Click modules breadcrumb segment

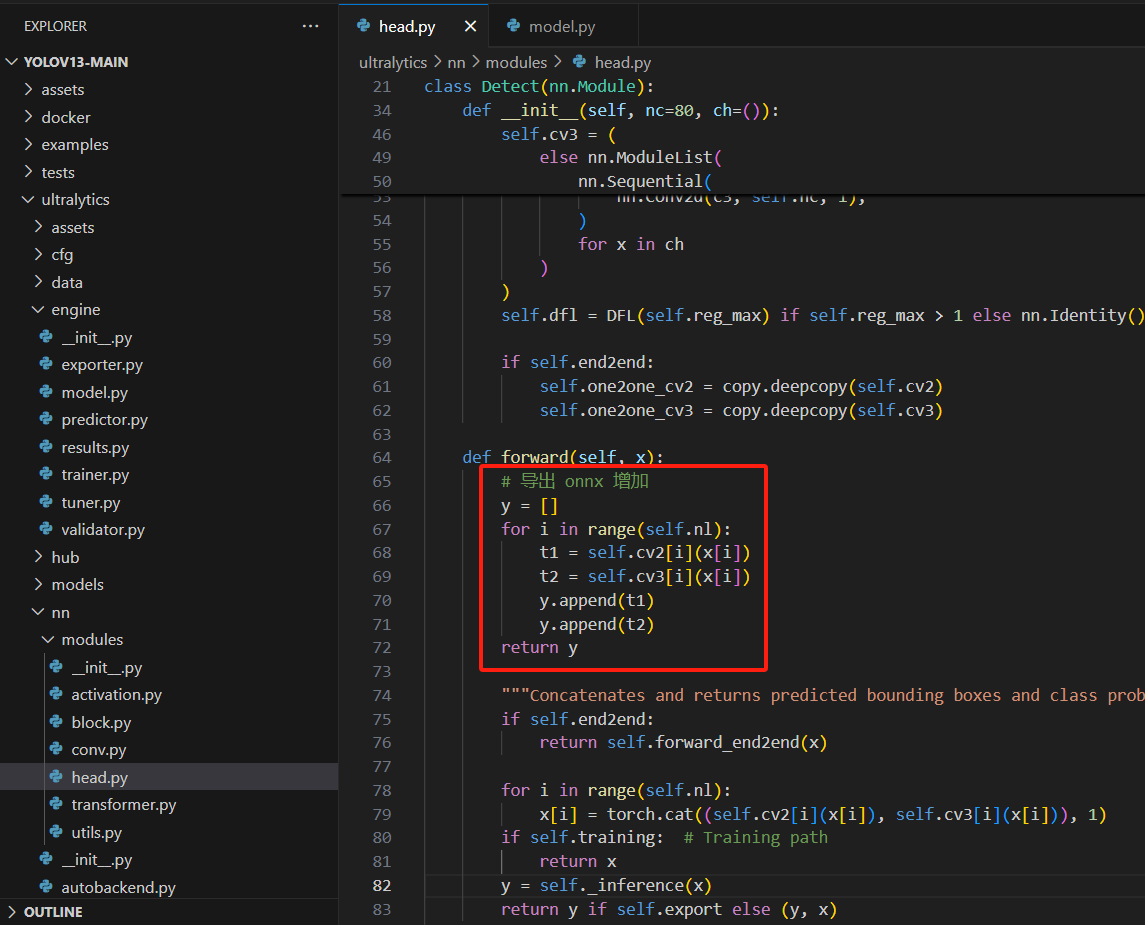516,63
